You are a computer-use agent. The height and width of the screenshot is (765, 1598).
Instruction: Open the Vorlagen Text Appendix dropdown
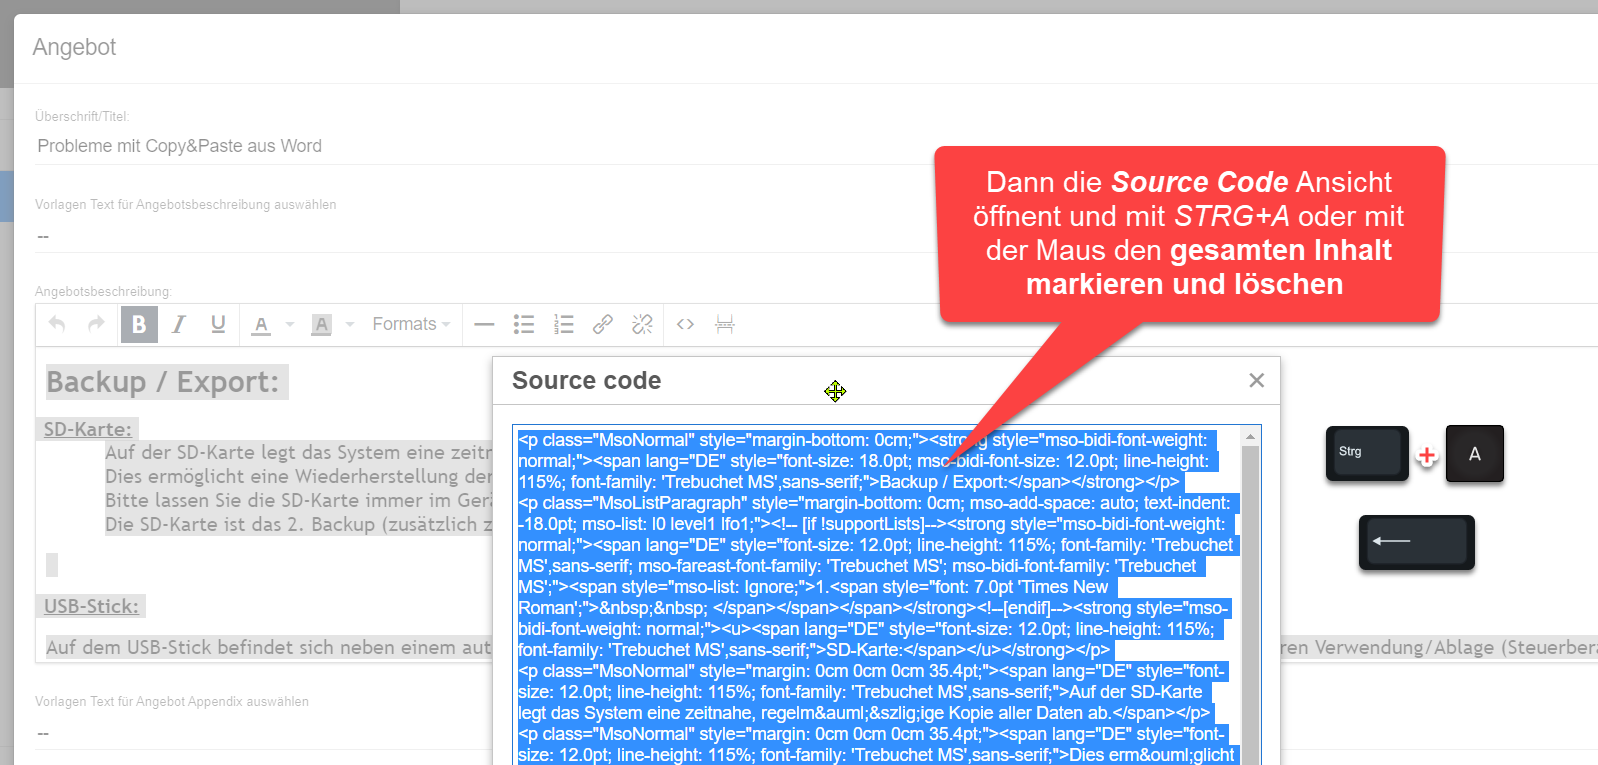pos(816,733)
